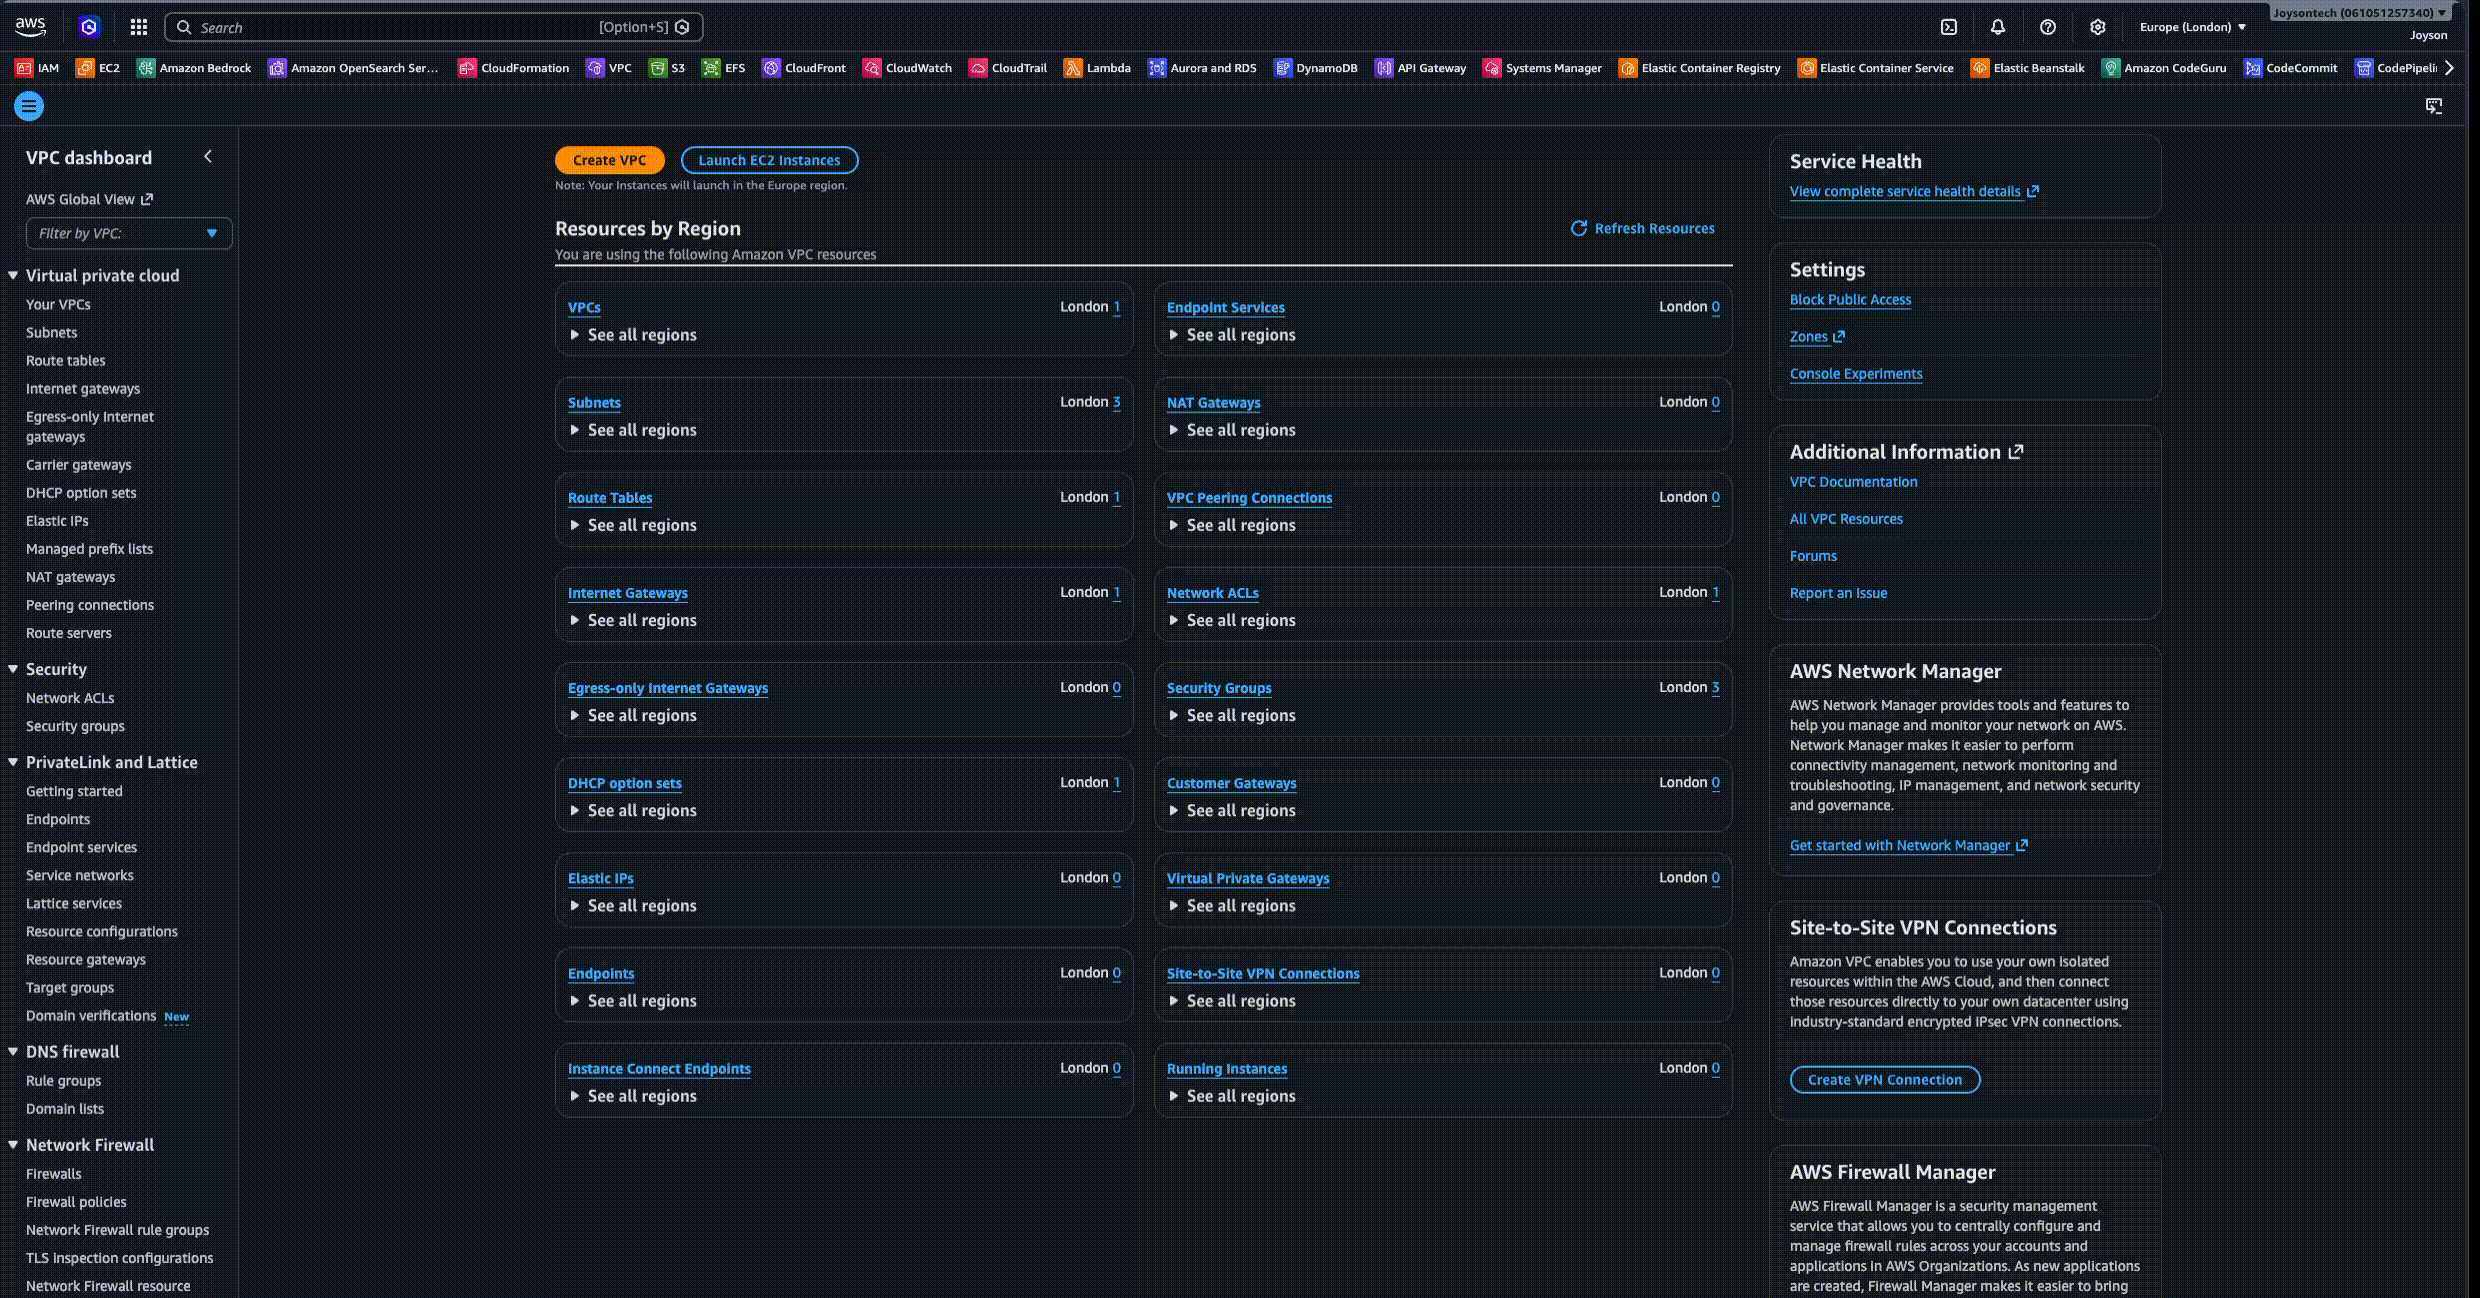Open S3 shortcut in favorites bar
Image resolution: width=2480 pixels, height=1298 pixels.
coord(667,68)
